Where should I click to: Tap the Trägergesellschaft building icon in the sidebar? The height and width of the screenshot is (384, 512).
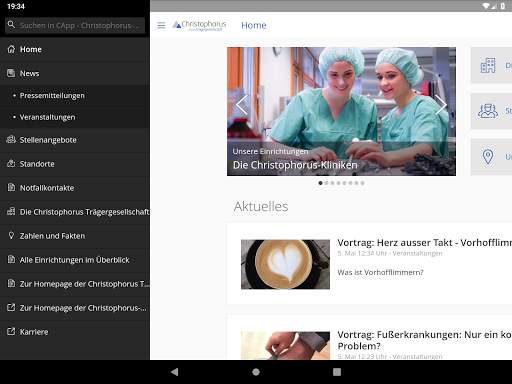(11, 212)
